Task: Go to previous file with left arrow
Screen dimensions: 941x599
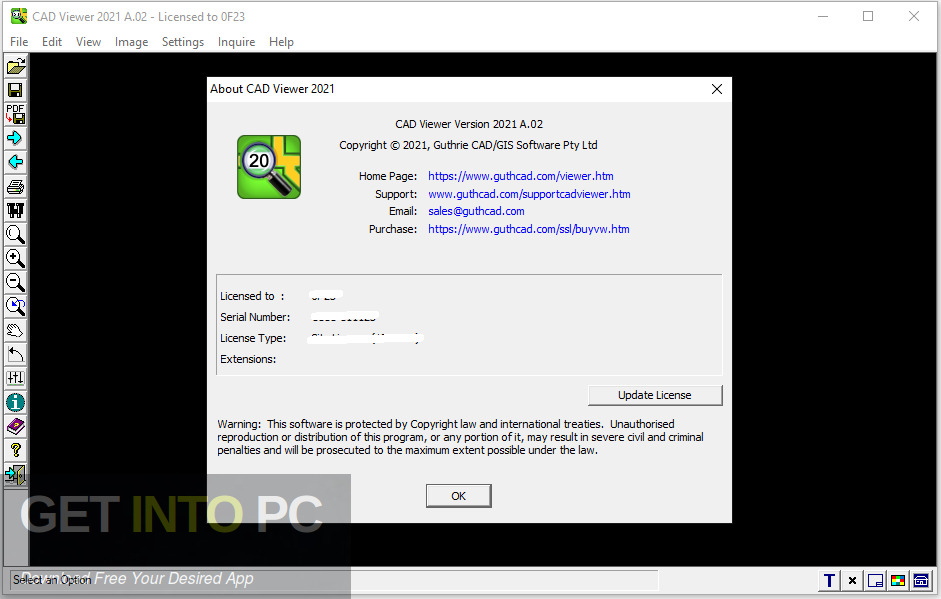Action: (x=16, y=162)
